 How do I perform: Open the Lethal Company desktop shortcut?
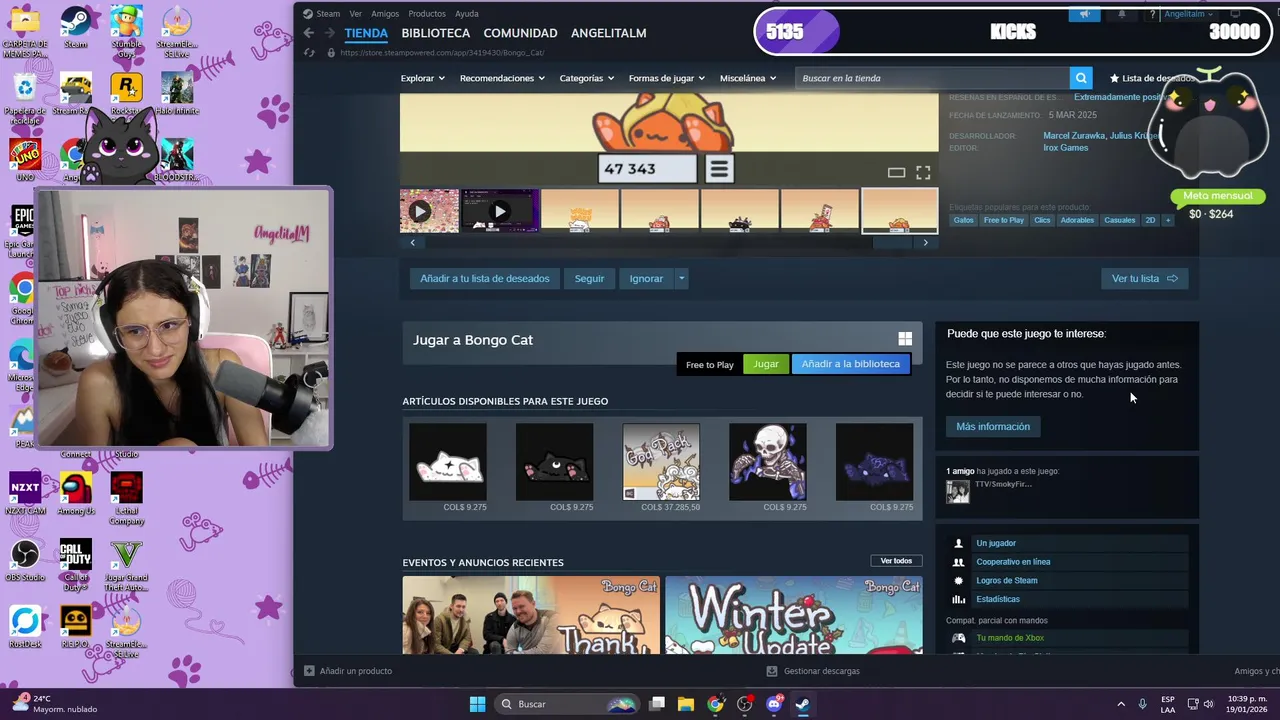126,499
